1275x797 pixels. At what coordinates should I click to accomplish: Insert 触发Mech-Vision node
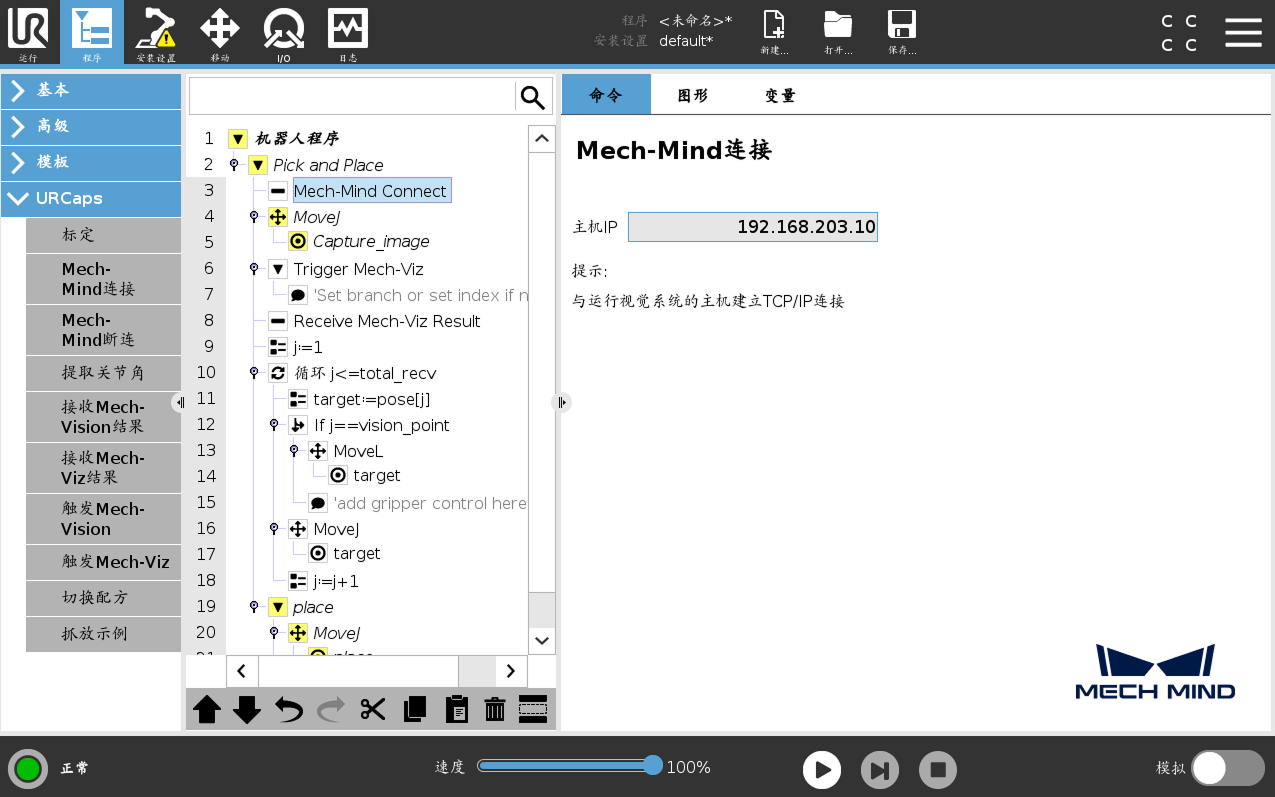pyautogui.click(x=104, y=519)
